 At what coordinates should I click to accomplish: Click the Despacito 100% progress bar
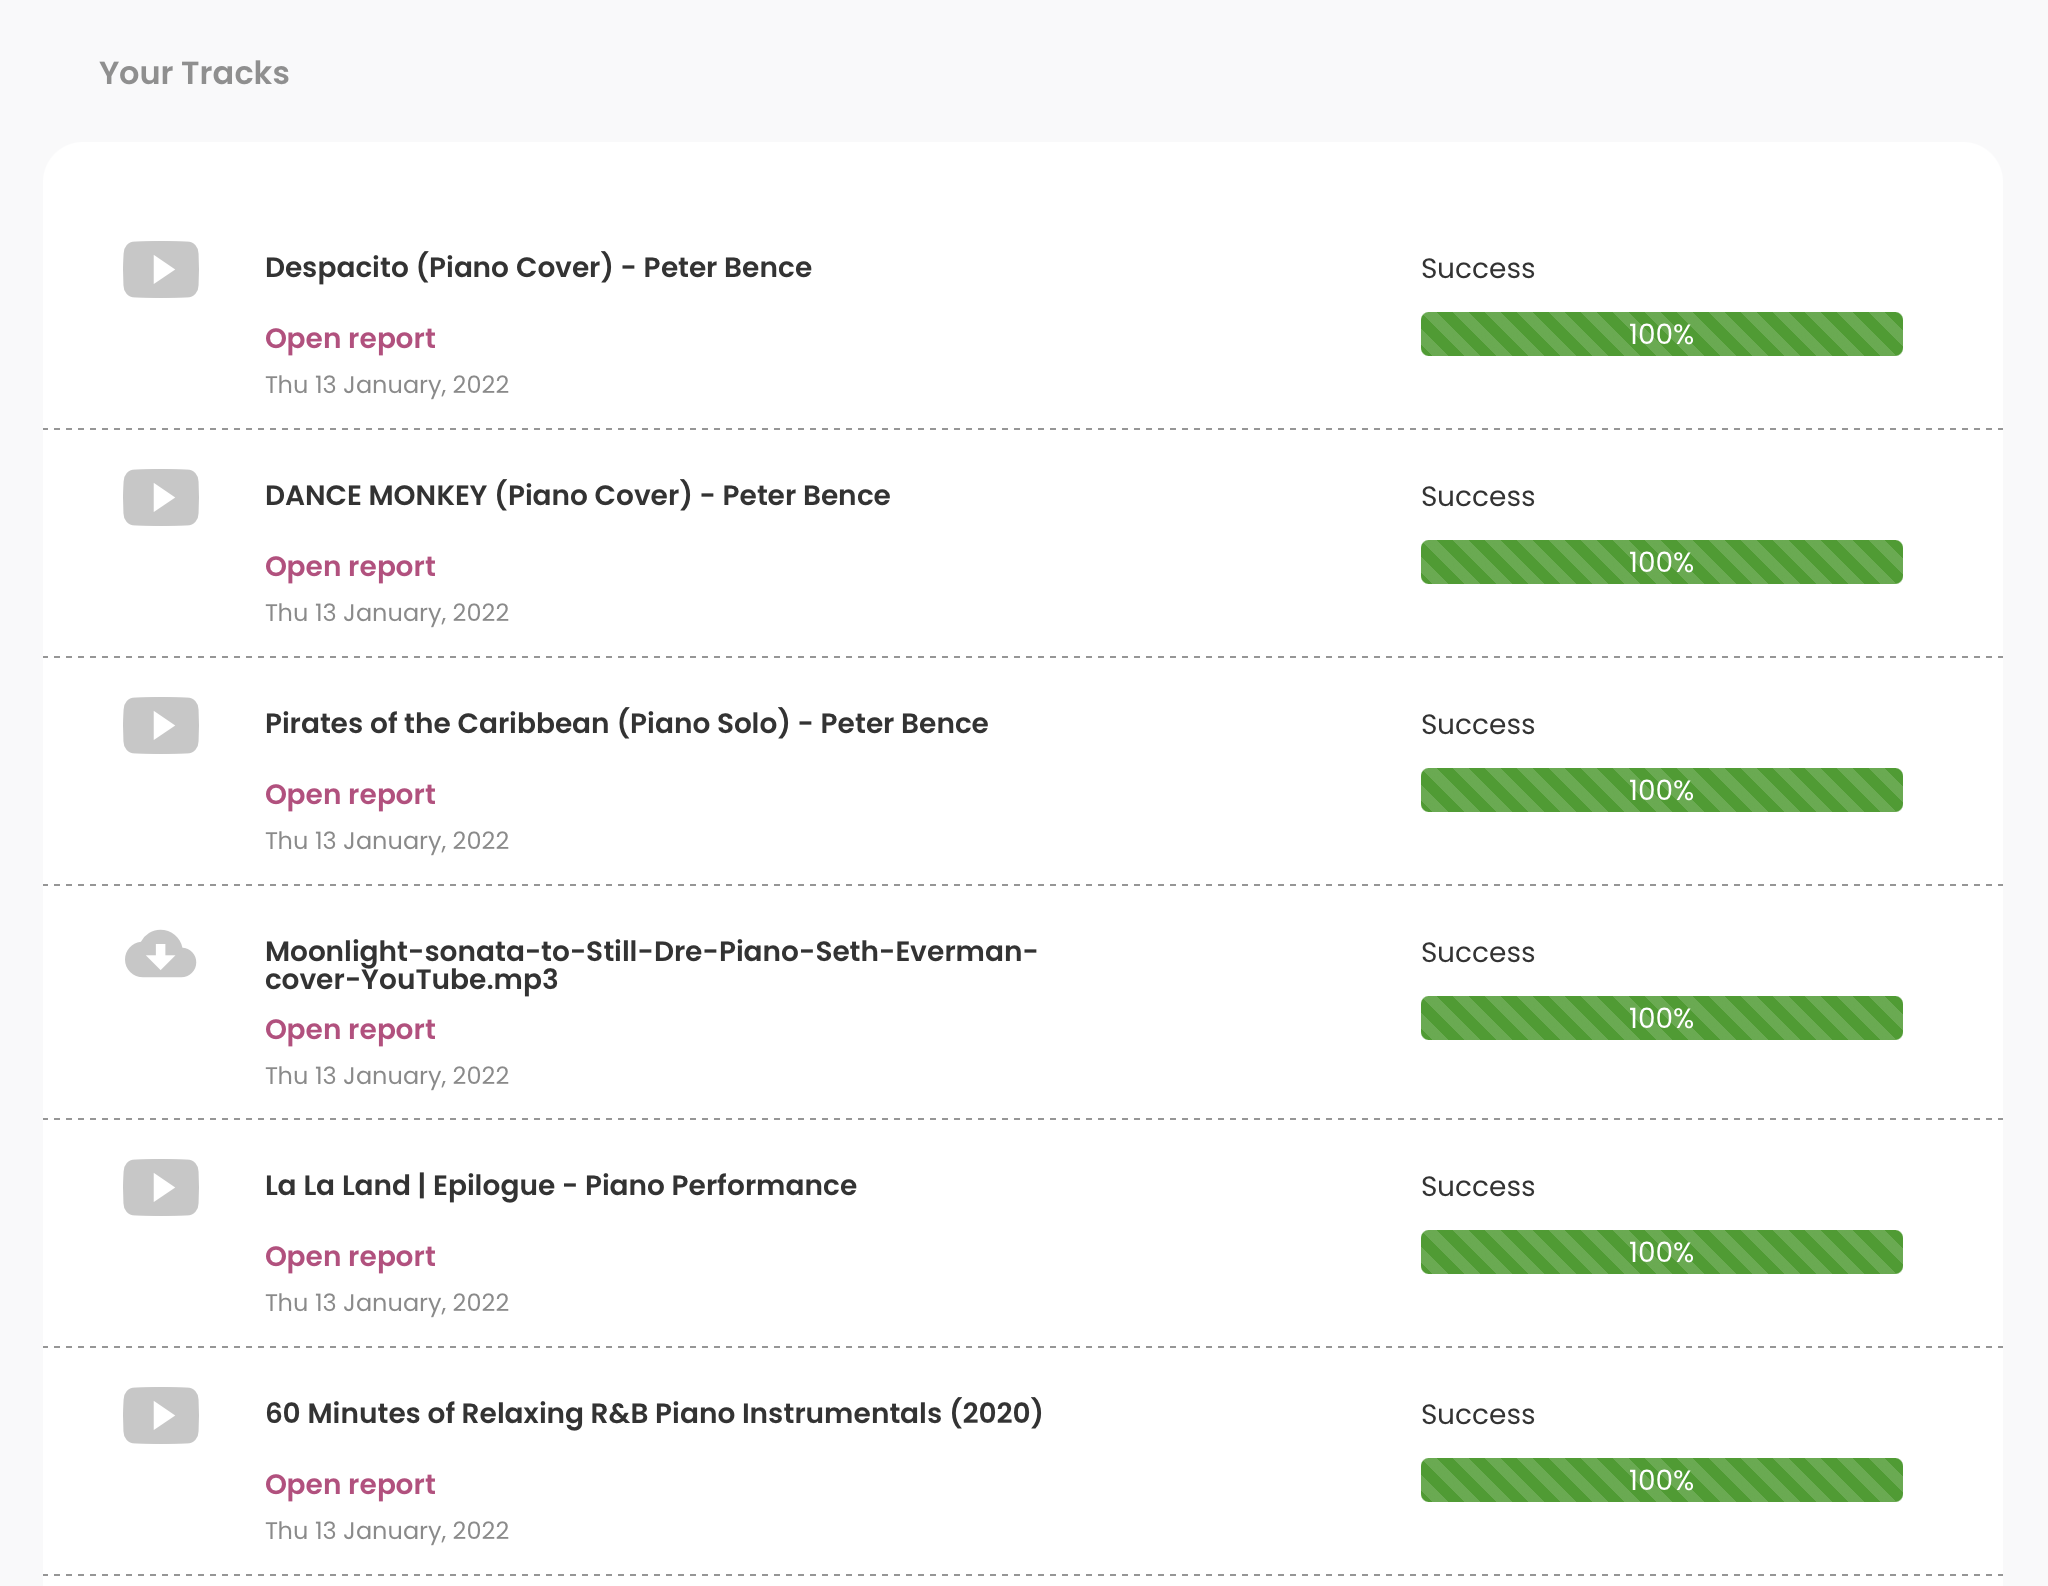coord(1661,334)
